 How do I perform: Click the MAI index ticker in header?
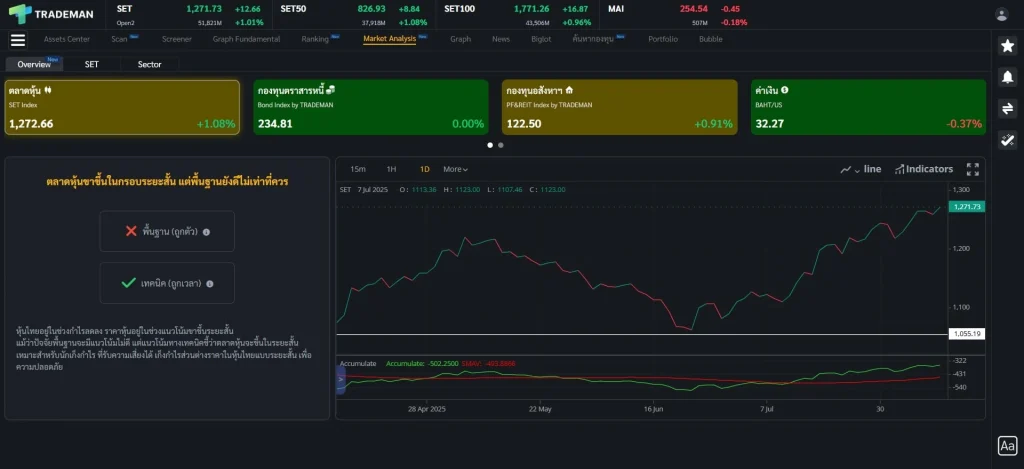(x=678, y=15)
